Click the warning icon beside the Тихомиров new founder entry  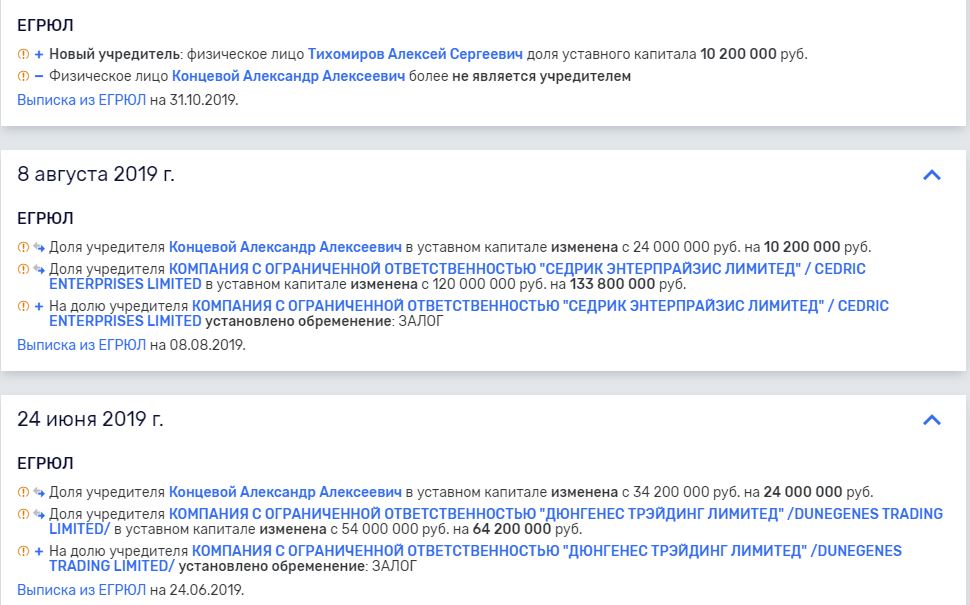(x=23, y=54)
